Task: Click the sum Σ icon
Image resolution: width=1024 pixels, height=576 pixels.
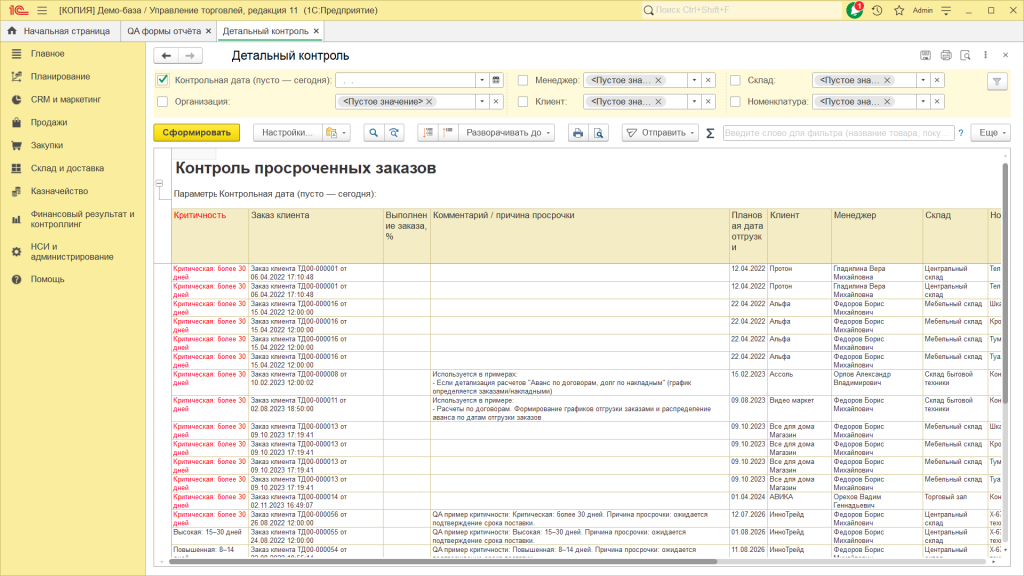Action: [711, 133]
